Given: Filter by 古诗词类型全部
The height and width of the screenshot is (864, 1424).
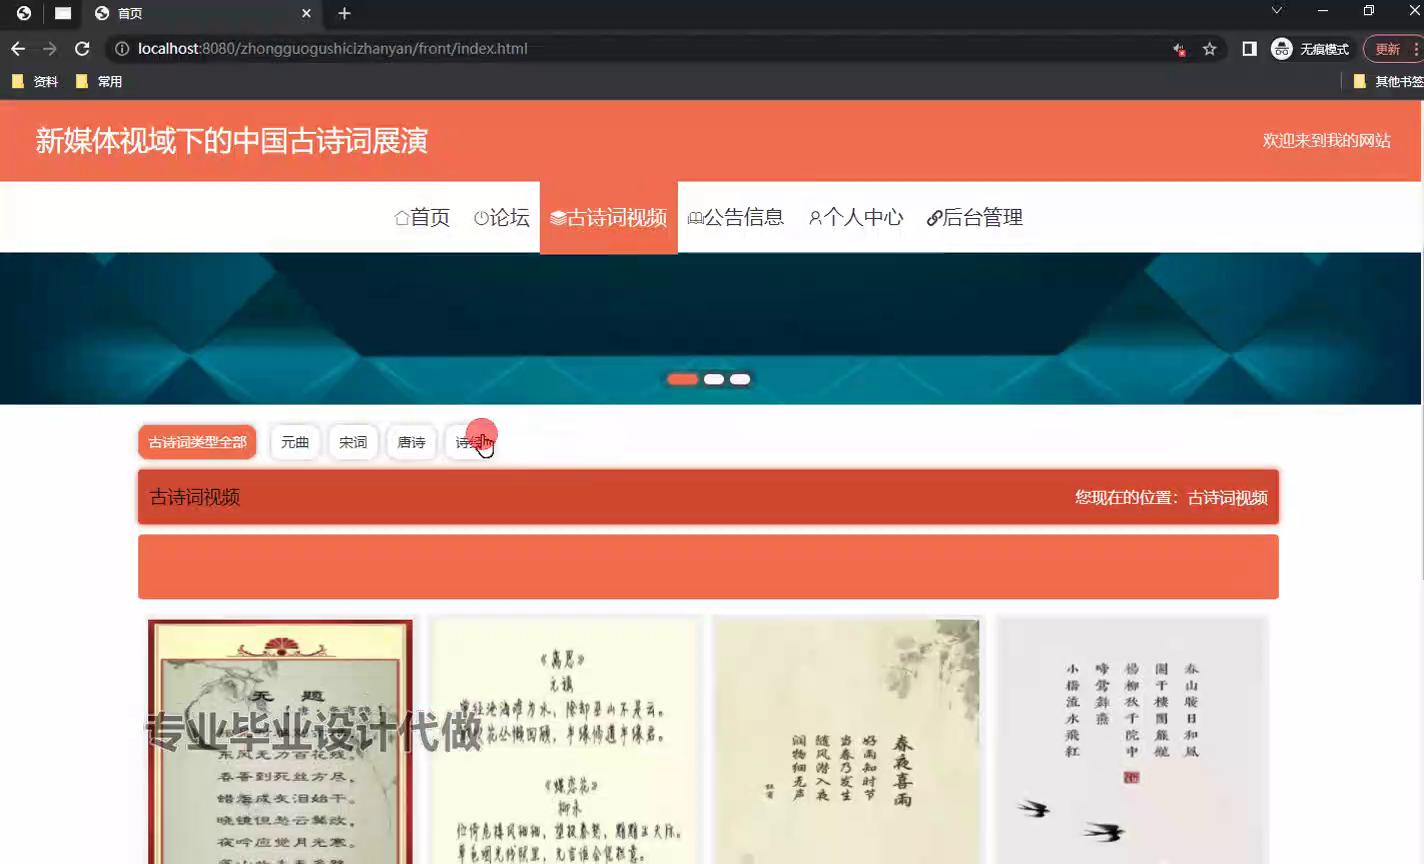Looking at the screenshot, I should [x=197, y=442].
